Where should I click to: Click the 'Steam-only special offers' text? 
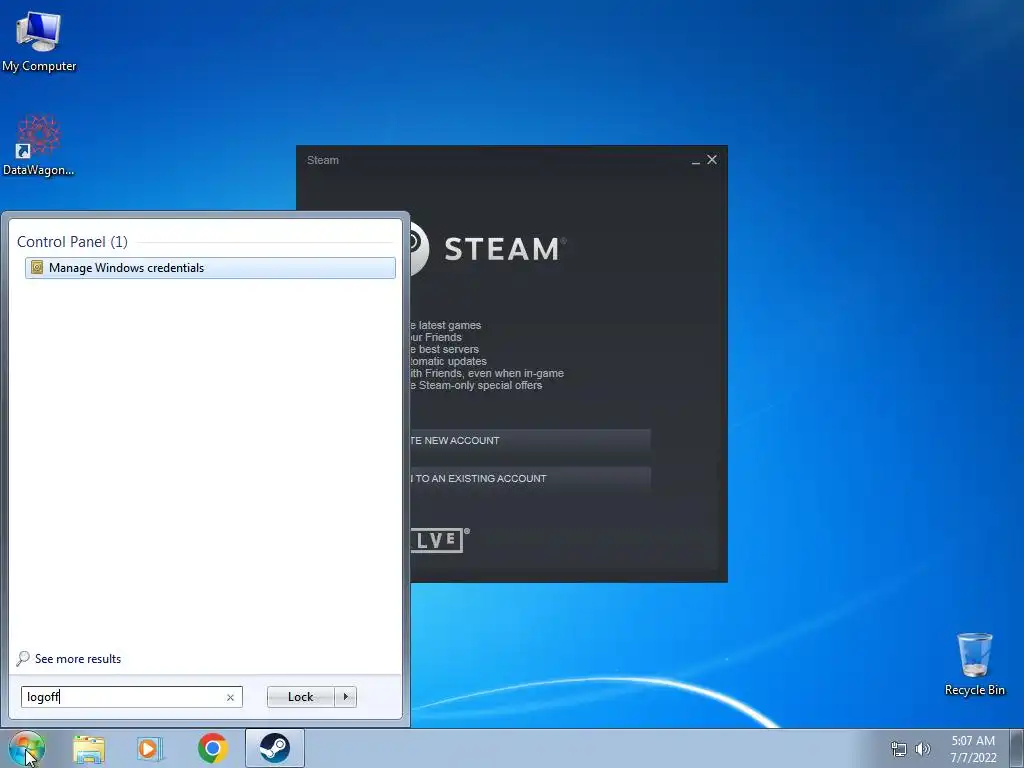(x=480, y=385)
